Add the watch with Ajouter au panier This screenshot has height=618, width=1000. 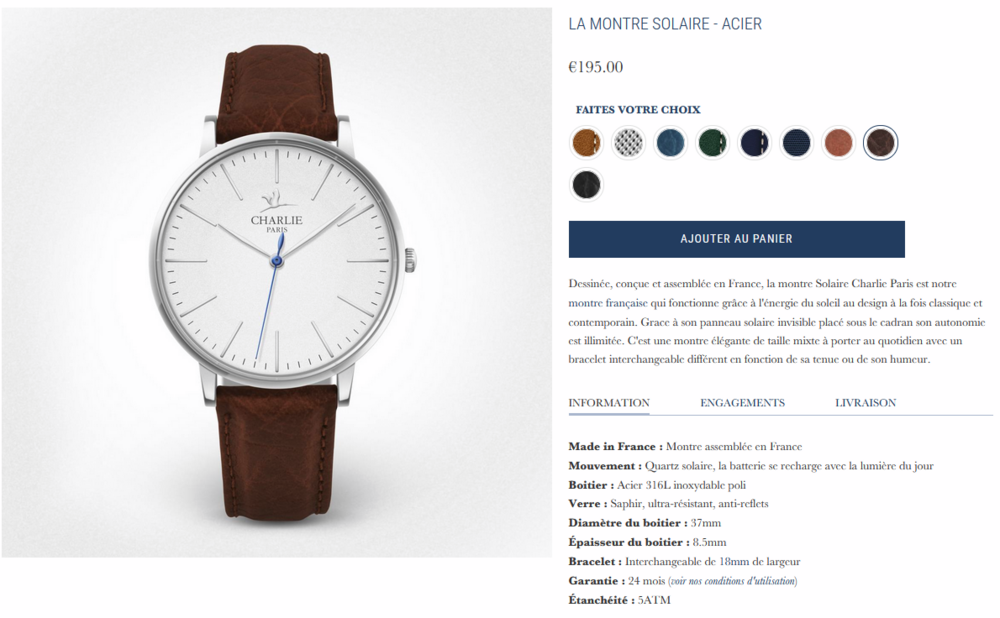pyautogui.click(x=737, y=239)
